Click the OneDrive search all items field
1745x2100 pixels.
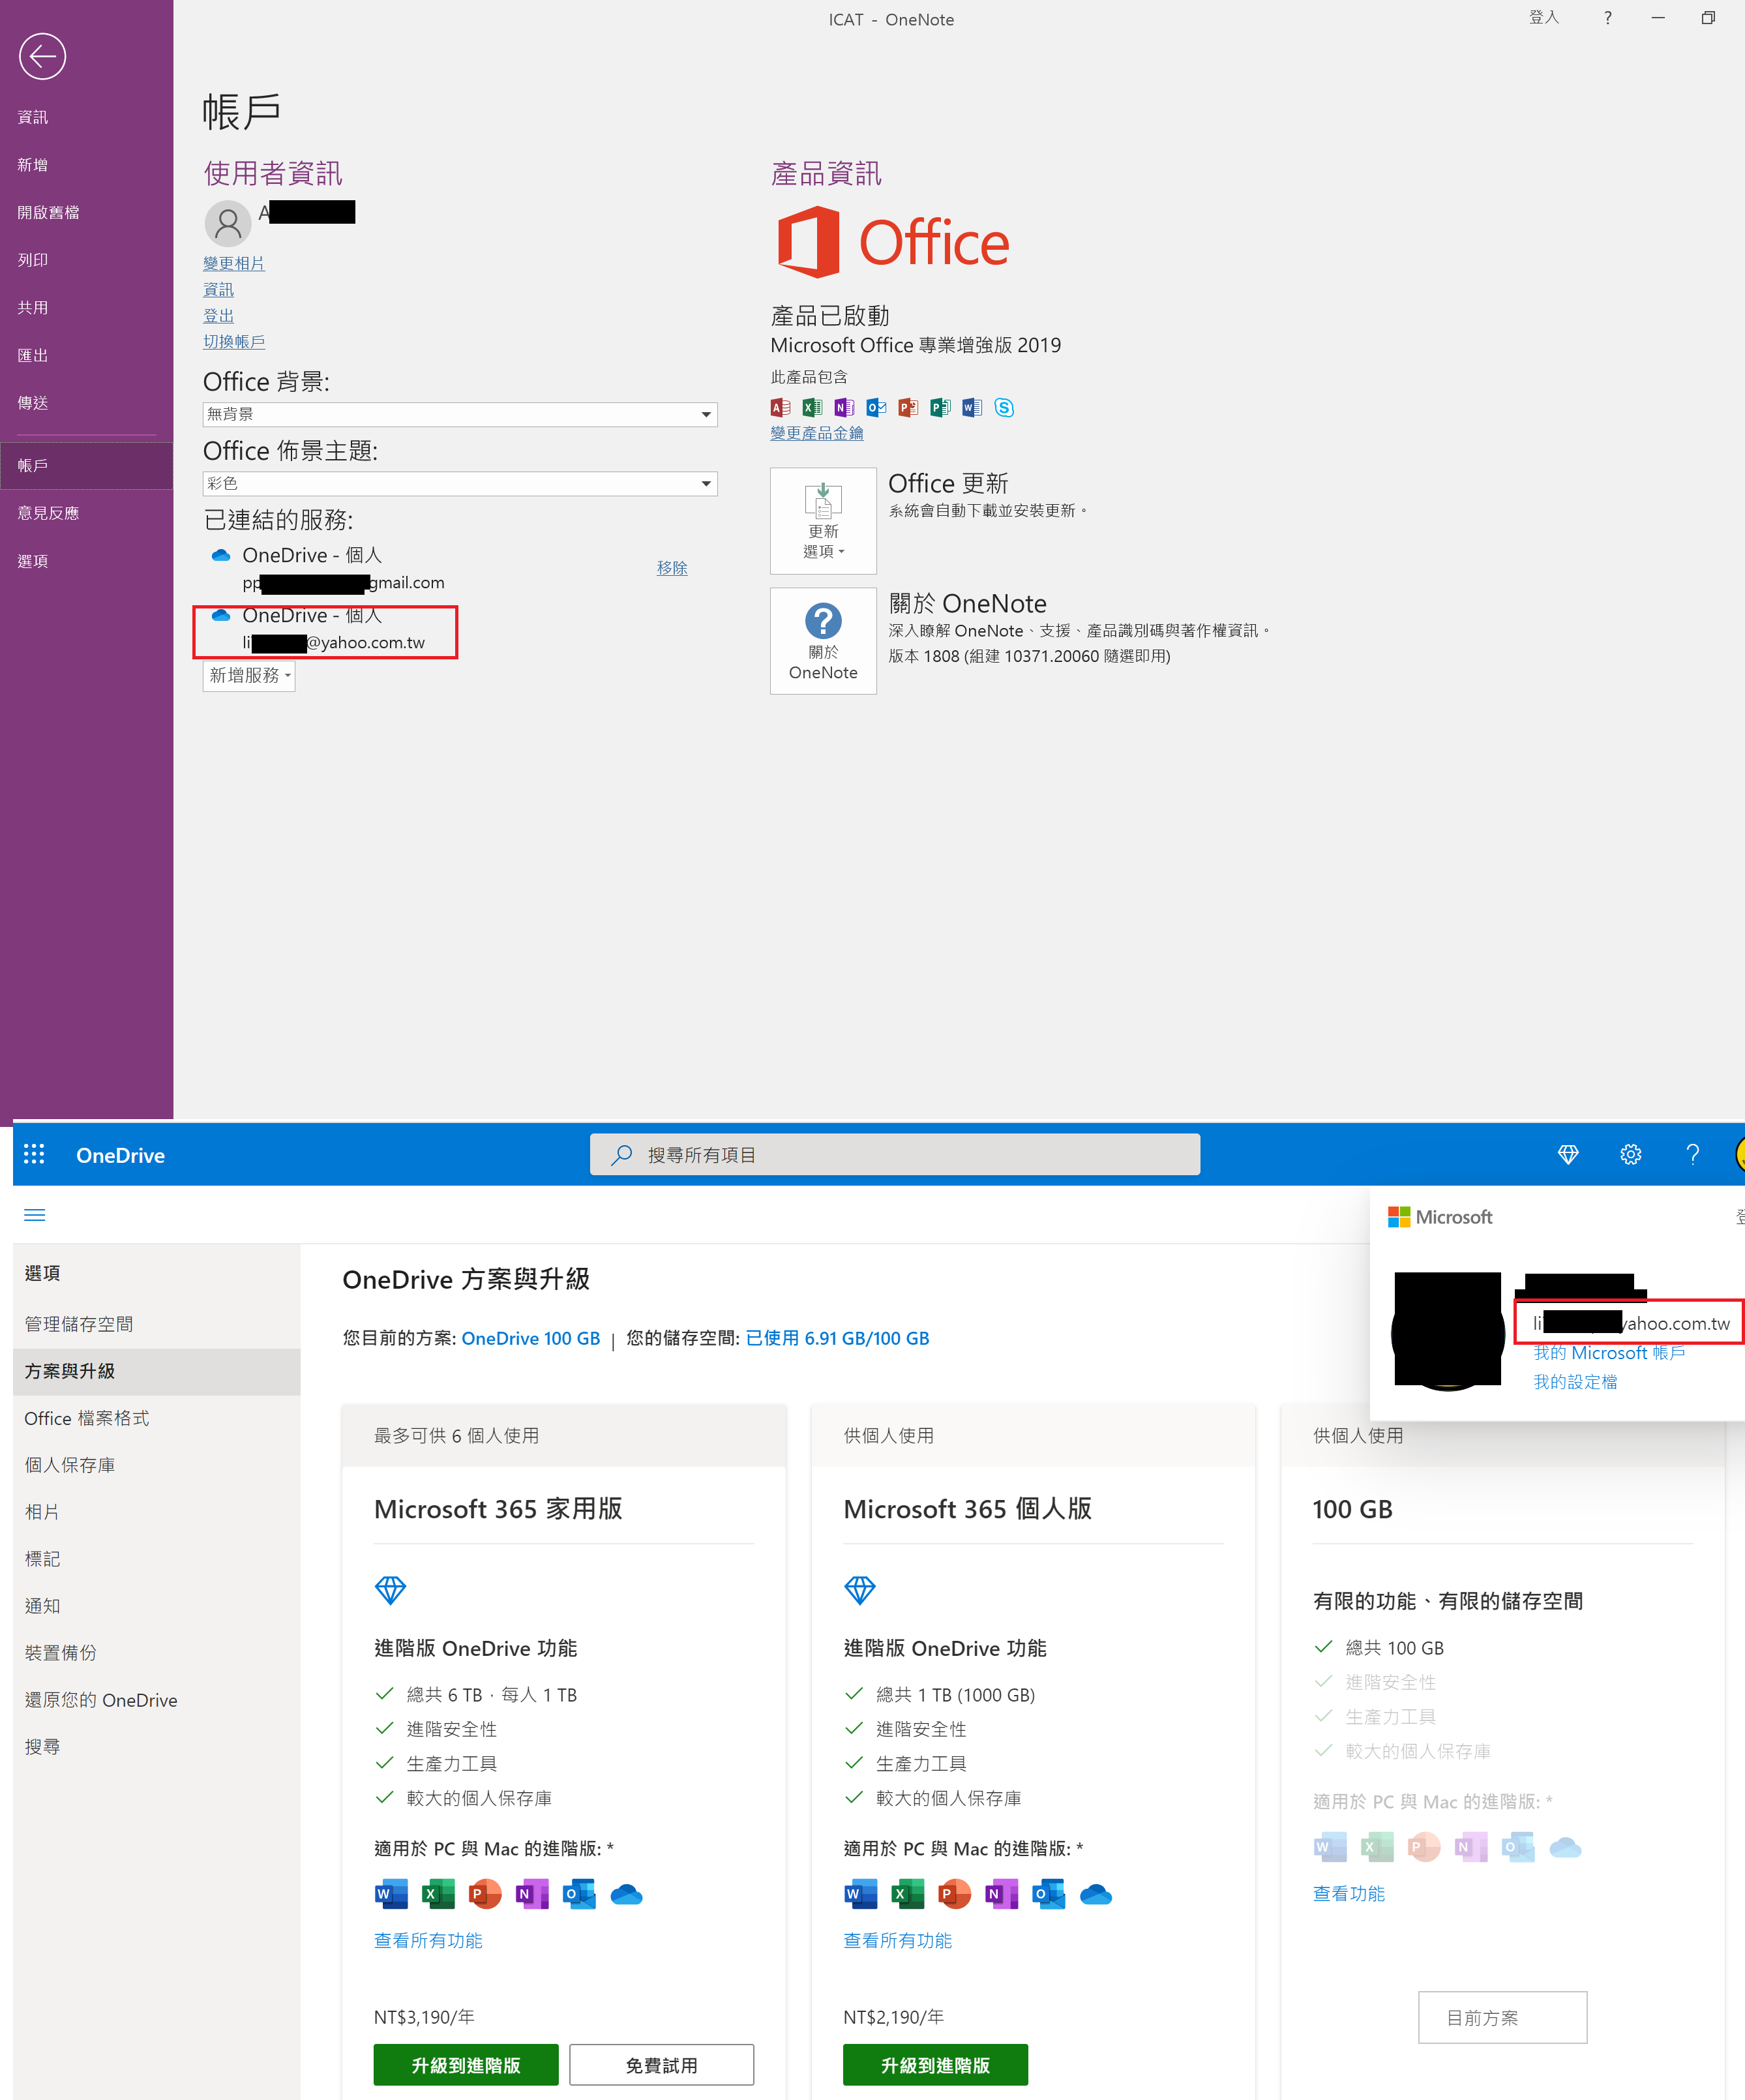coord(895,1154)
